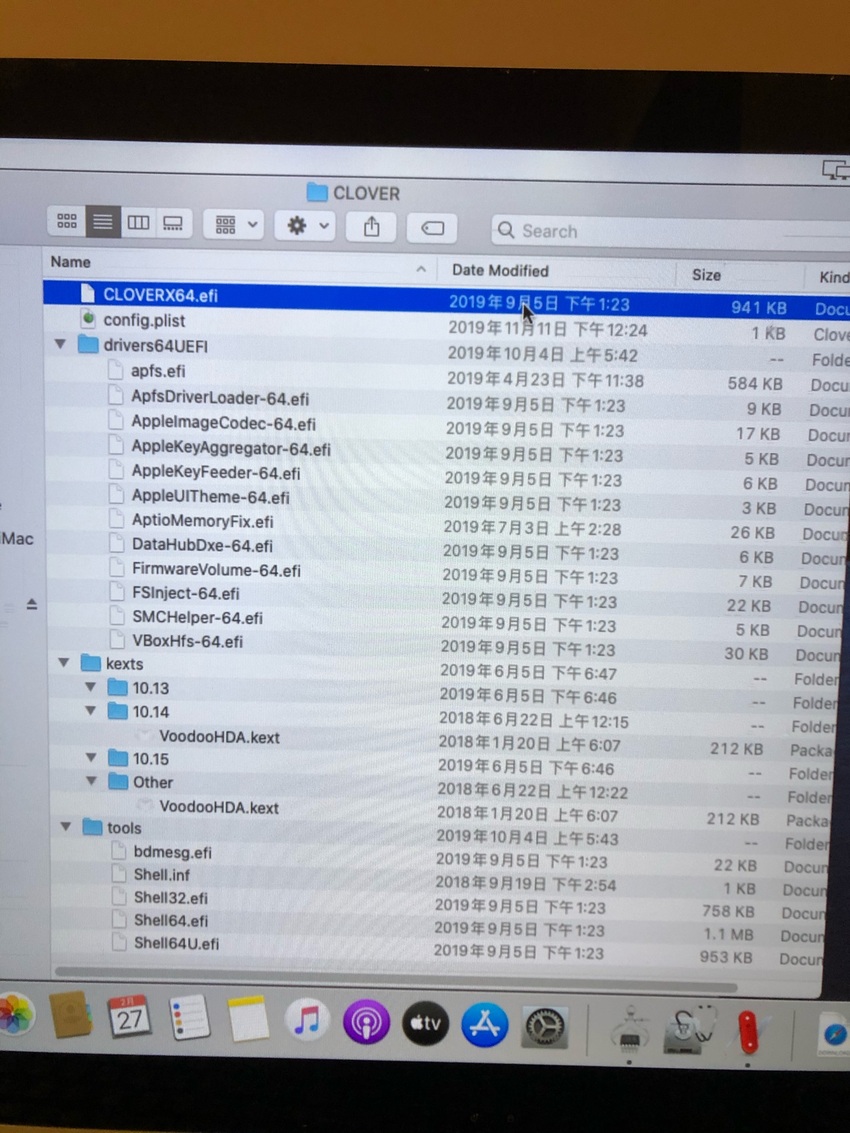Select FSInject-64.efi
Screen dimensions: 850x1133
pyautogui.click(x=185, y=594)
